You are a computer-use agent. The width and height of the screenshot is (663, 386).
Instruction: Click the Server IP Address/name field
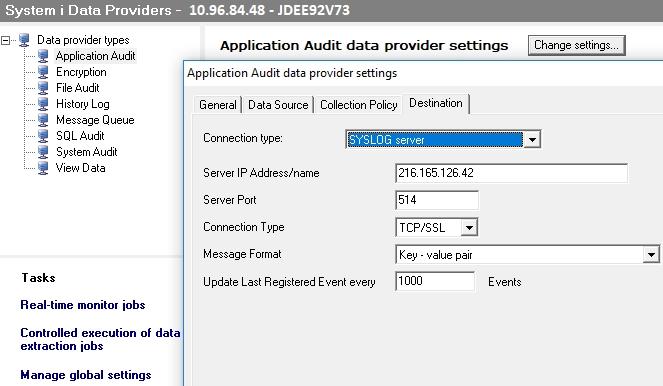(511, 173)
